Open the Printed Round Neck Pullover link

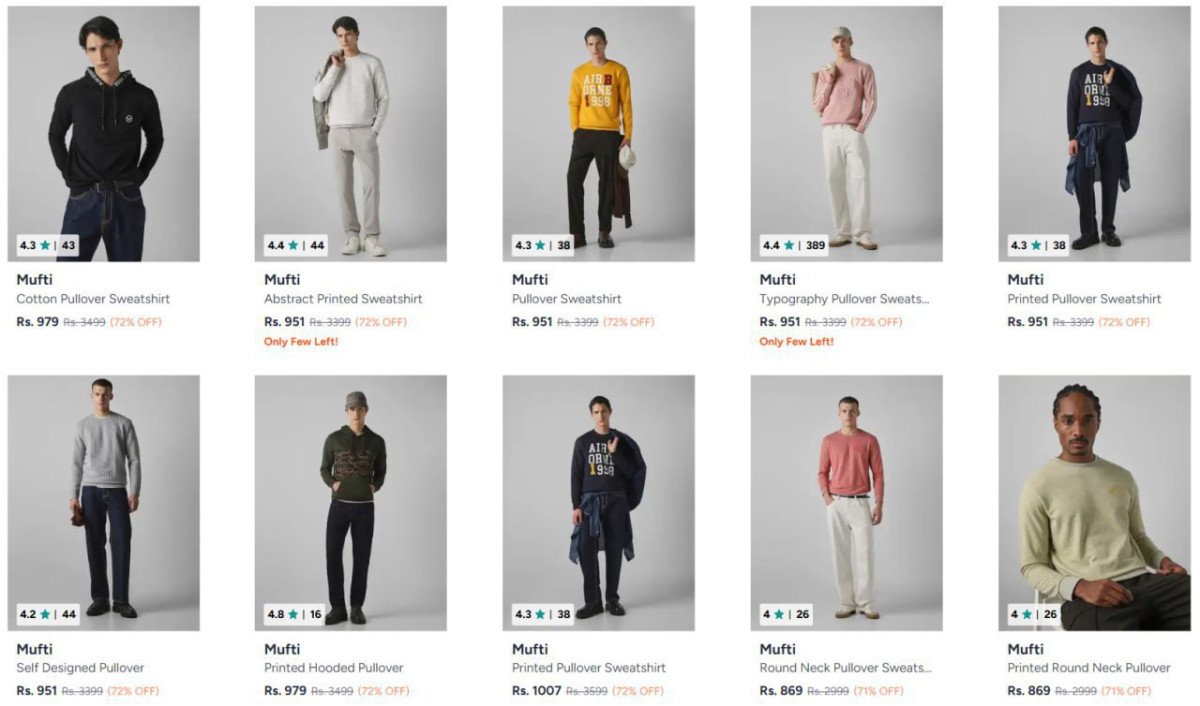click(1088, 668)
